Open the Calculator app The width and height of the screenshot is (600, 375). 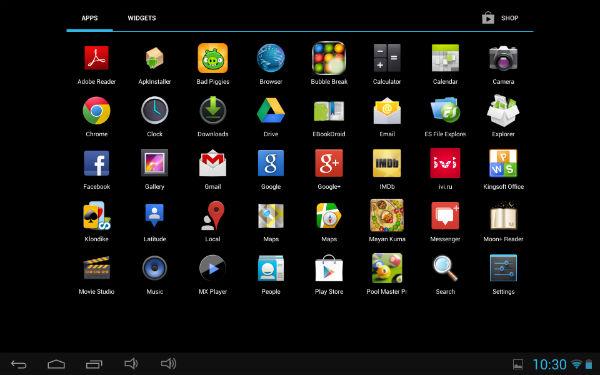(387, 58)
